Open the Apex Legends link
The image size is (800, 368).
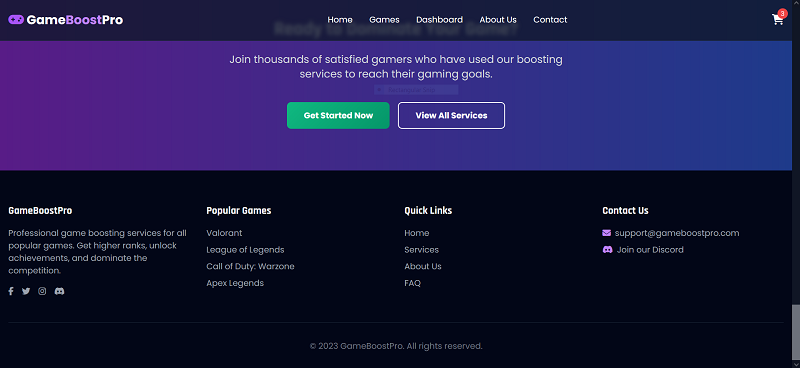point(235,283)
